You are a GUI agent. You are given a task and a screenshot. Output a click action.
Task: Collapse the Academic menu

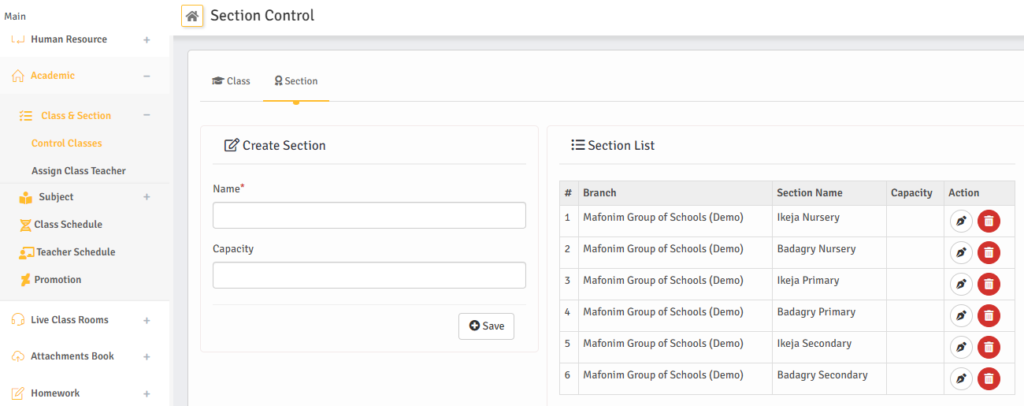(147, 76)
